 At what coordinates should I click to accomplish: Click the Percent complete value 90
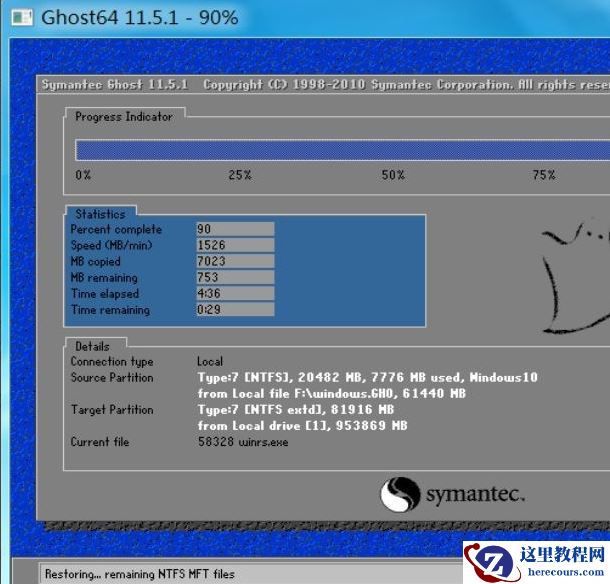tap(235, 229)
